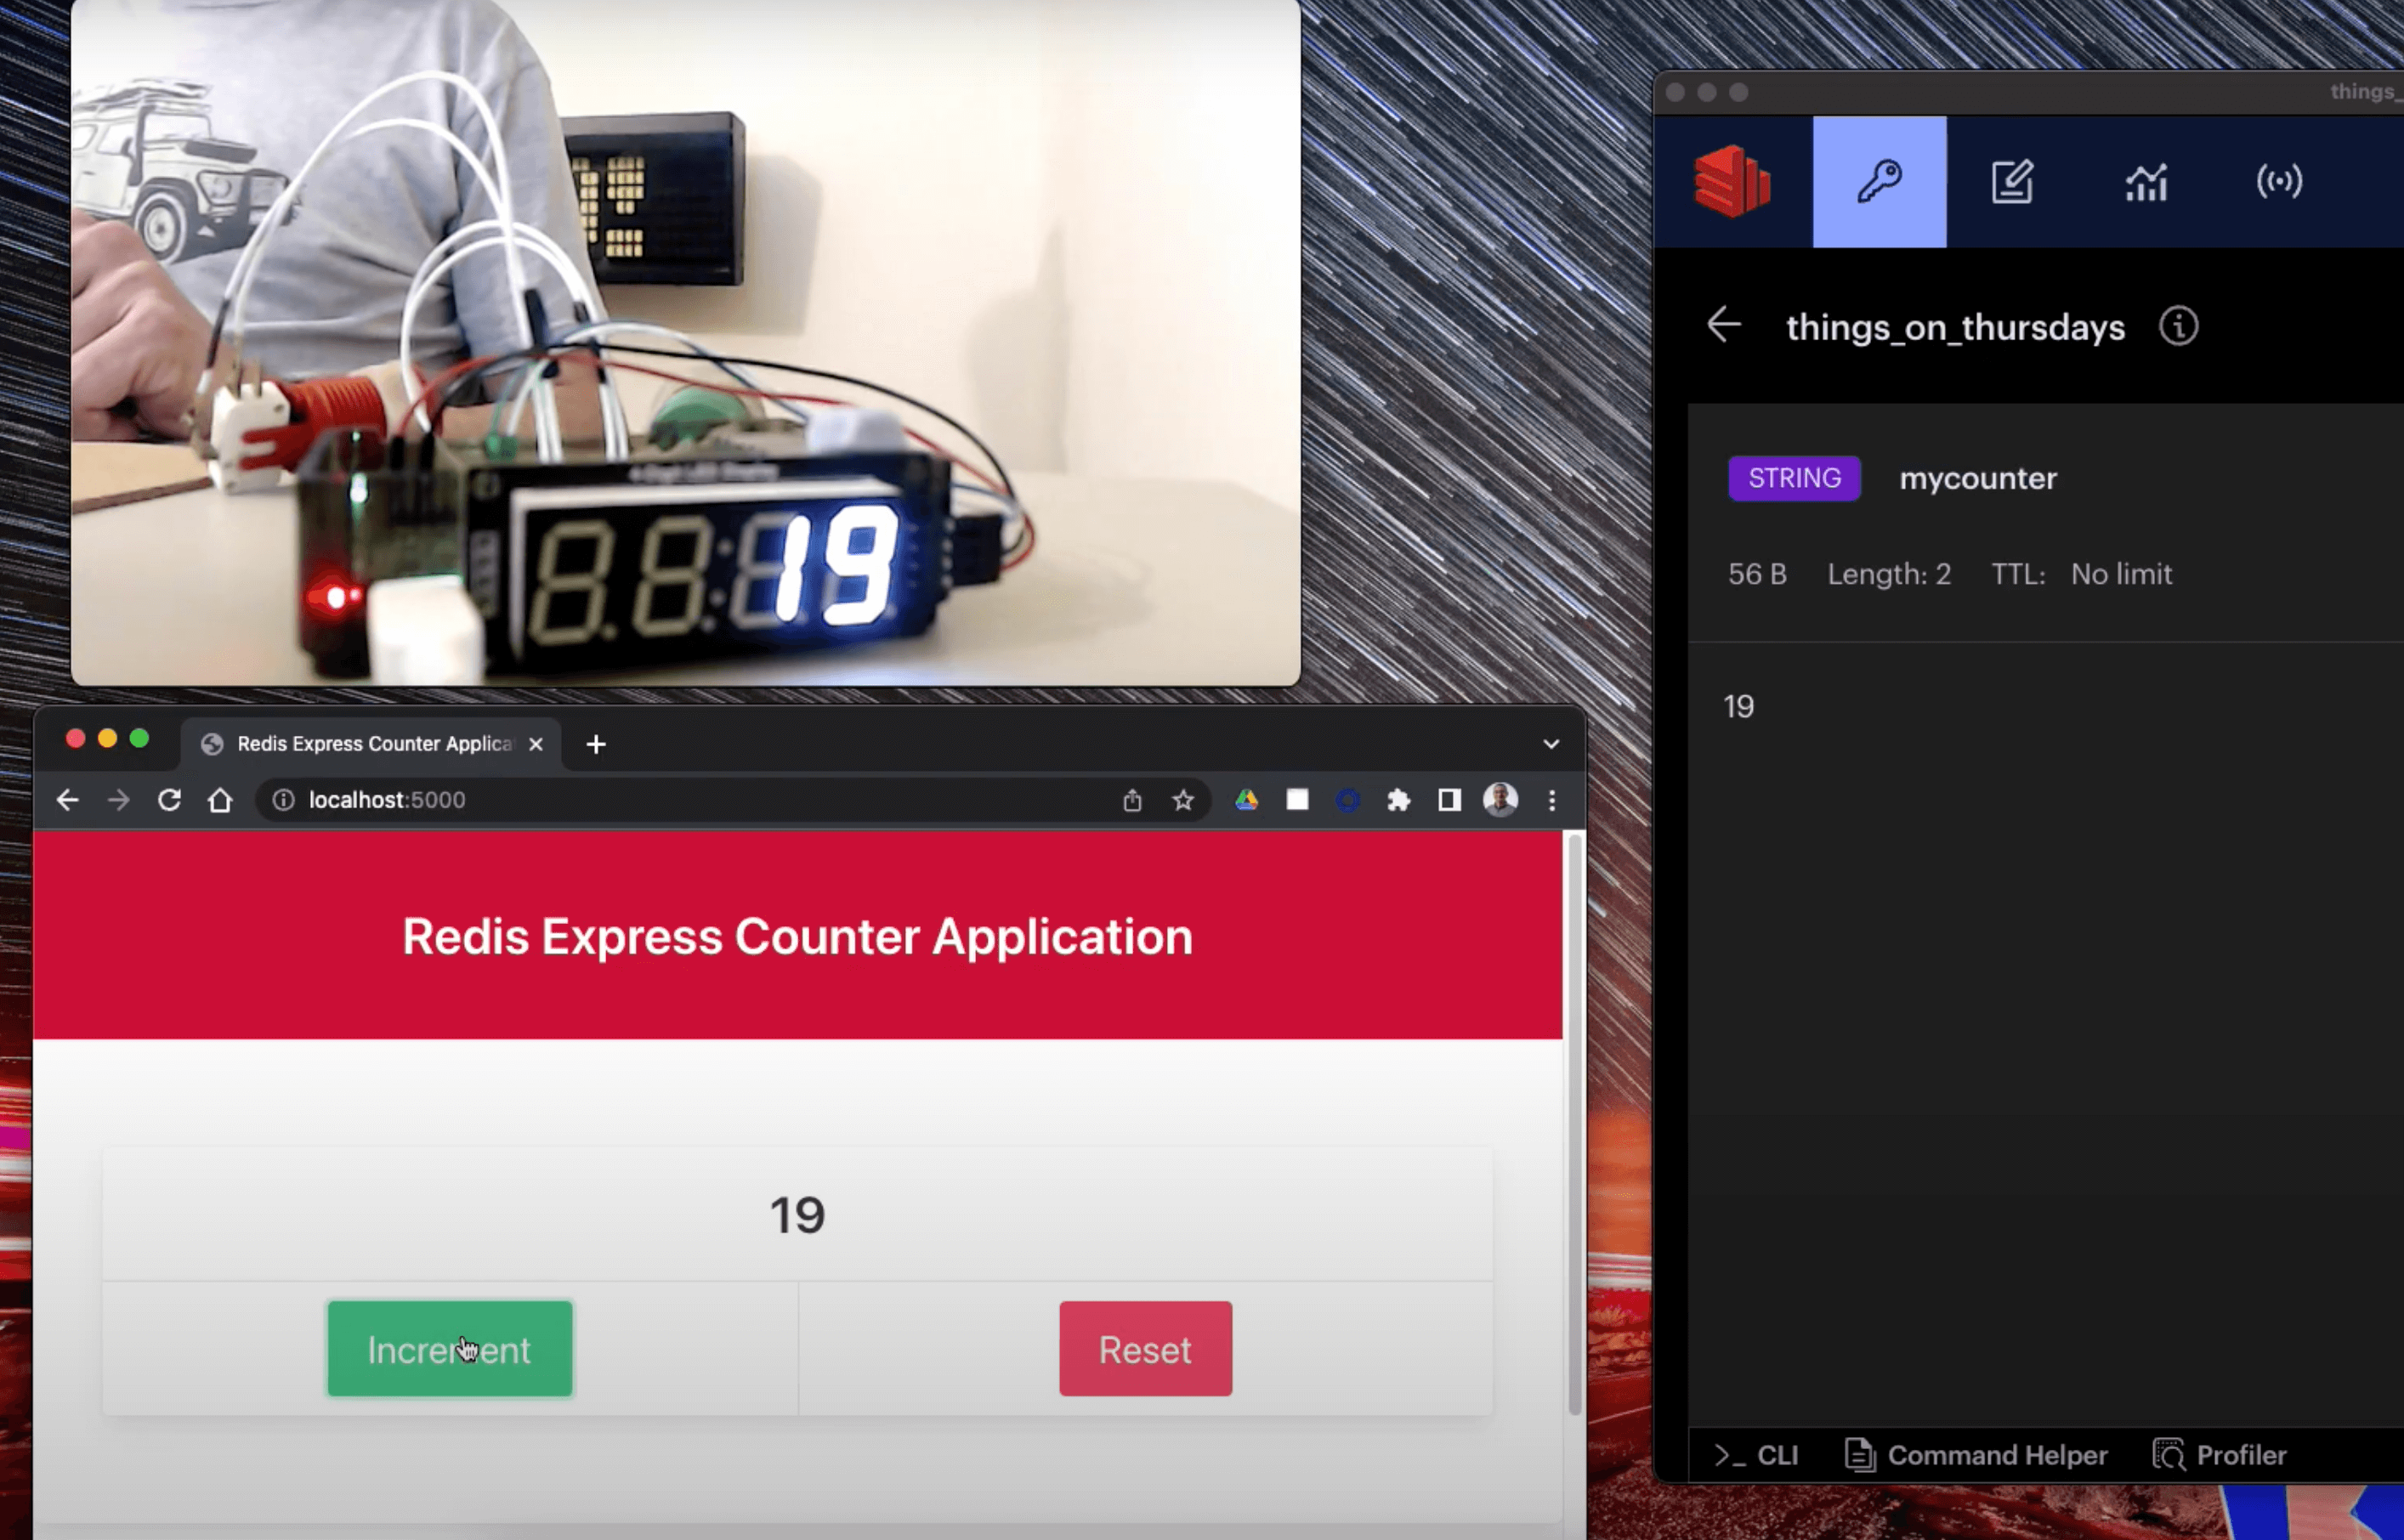Select the key/password icon tab
Image resolution: width=2404 pixels, height=1540 pixels.
point(1879,180)
